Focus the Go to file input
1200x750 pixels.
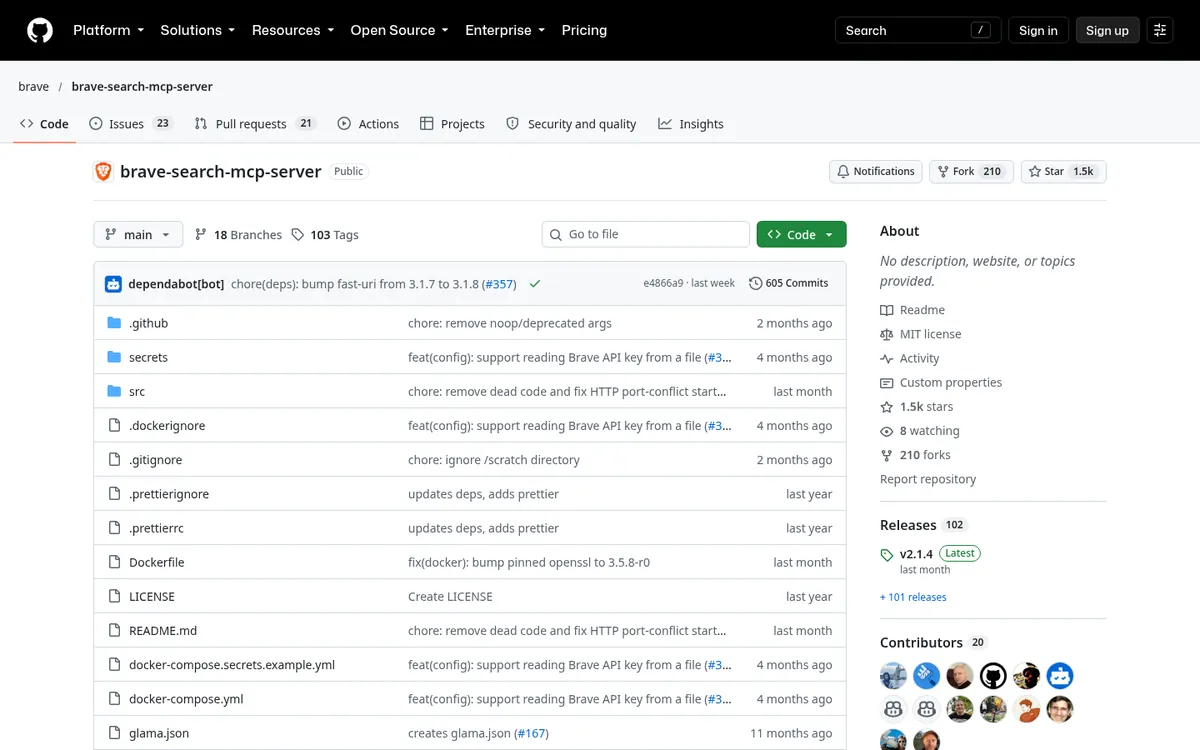(x=645, y=234)
